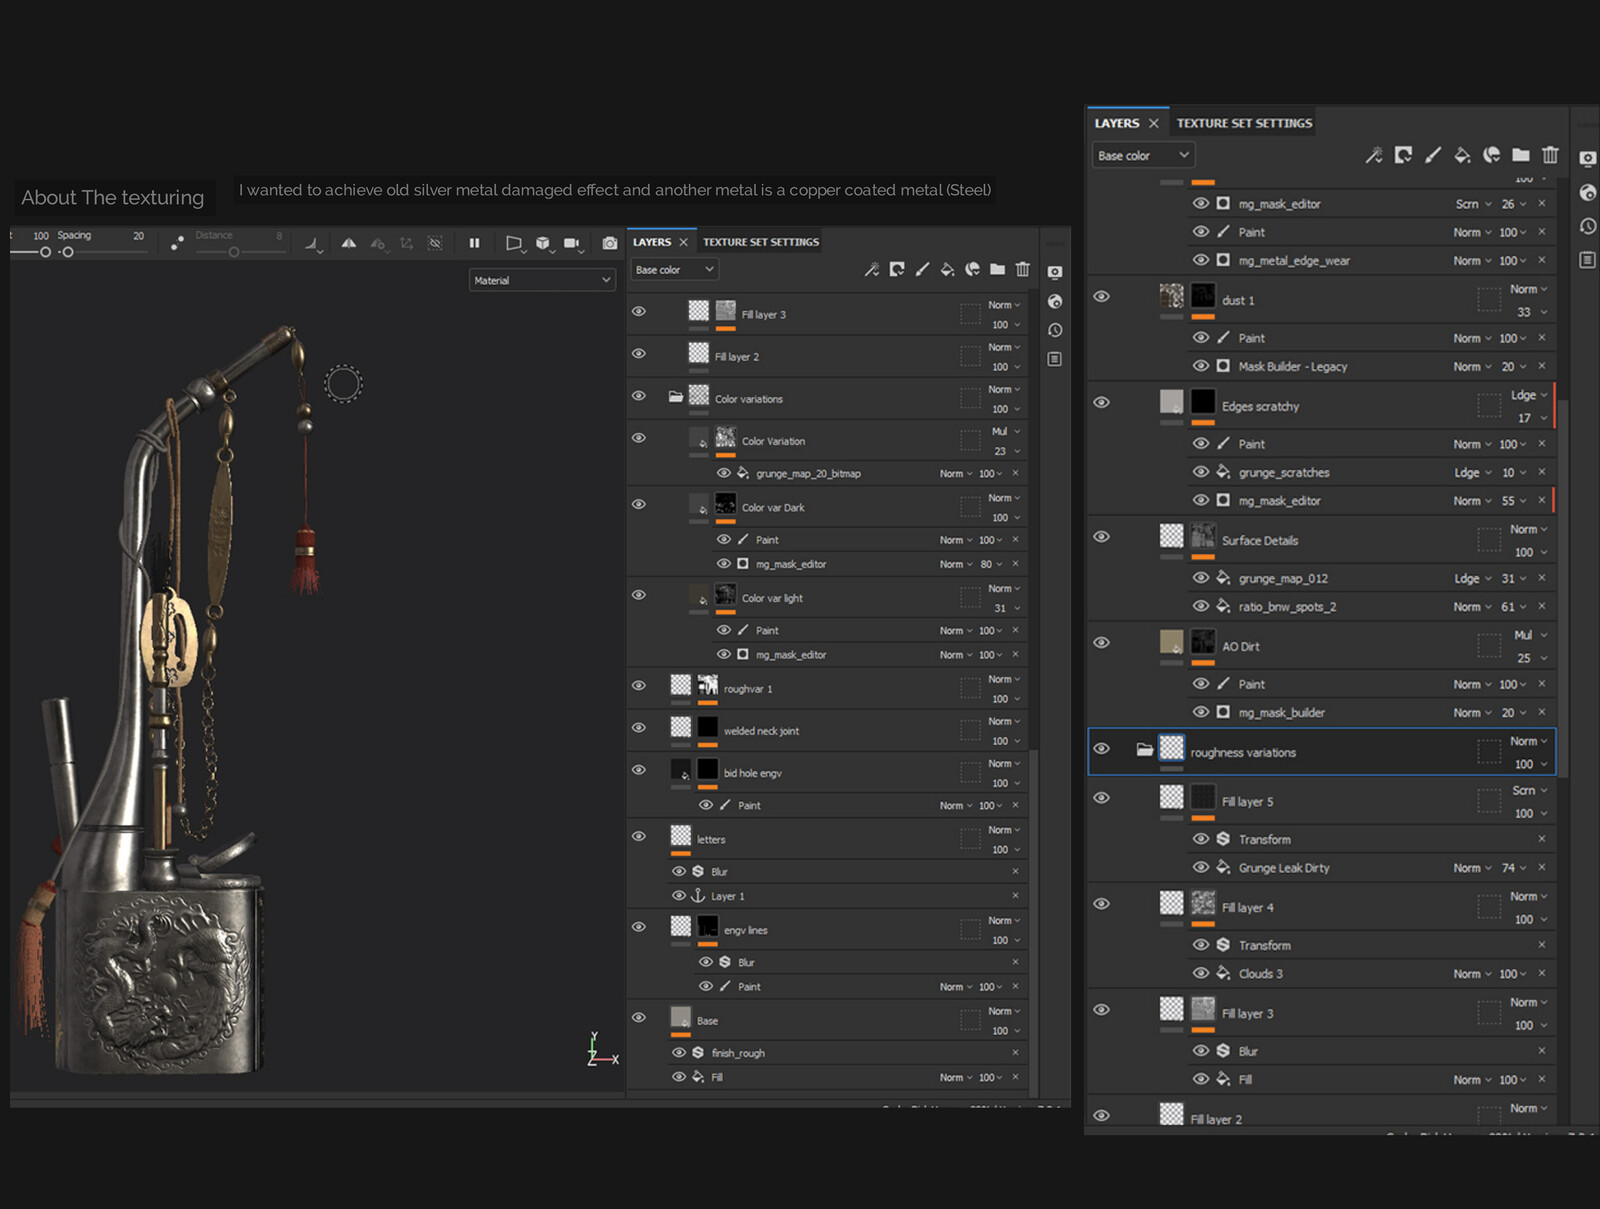1600x1209 pixels.
Task: Collapse the Color variations folder
Action: click(x=676, y=396)
